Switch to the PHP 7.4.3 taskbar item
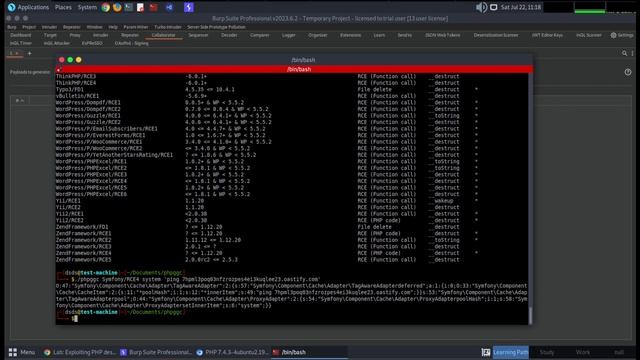This screenshot has width=640, height=360. 232,352
